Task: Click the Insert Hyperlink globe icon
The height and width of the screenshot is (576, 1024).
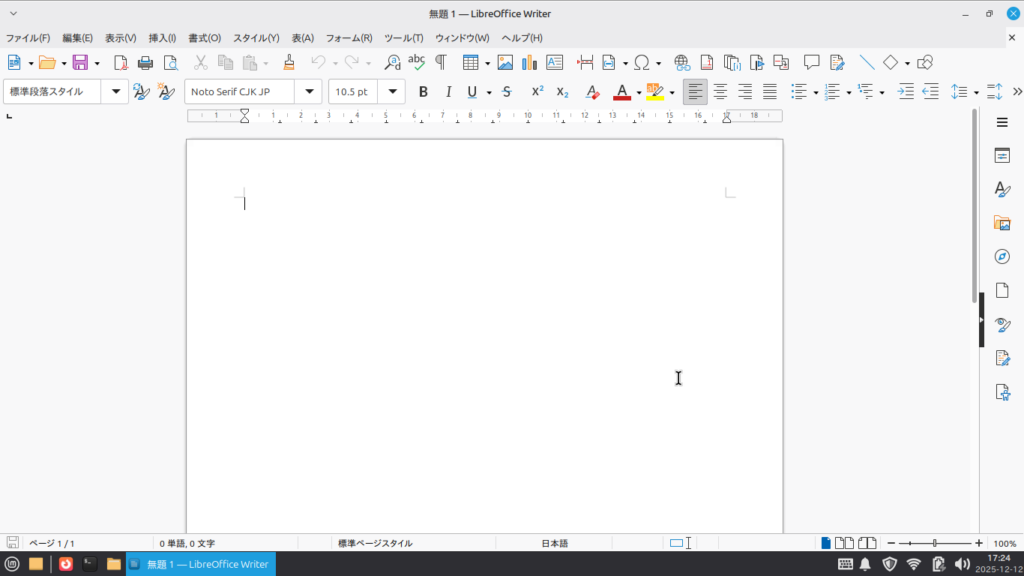Action: [x=682, y=63]
